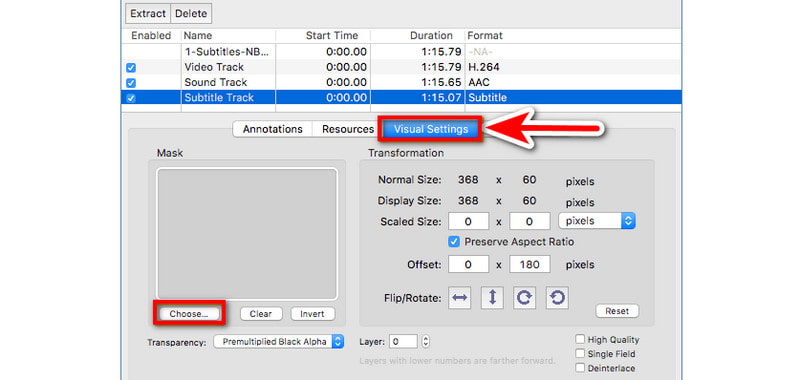The height and width of the screenshot is (380, 800).
Task: Click the Layer number input field
Action: coord(403,342)
